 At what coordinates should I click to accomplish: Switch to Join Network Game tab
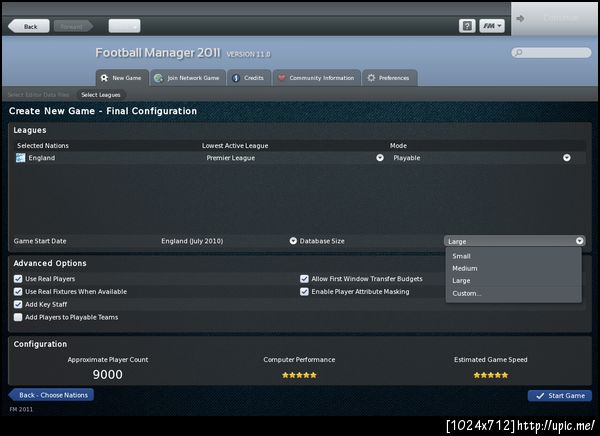[188, 78]
